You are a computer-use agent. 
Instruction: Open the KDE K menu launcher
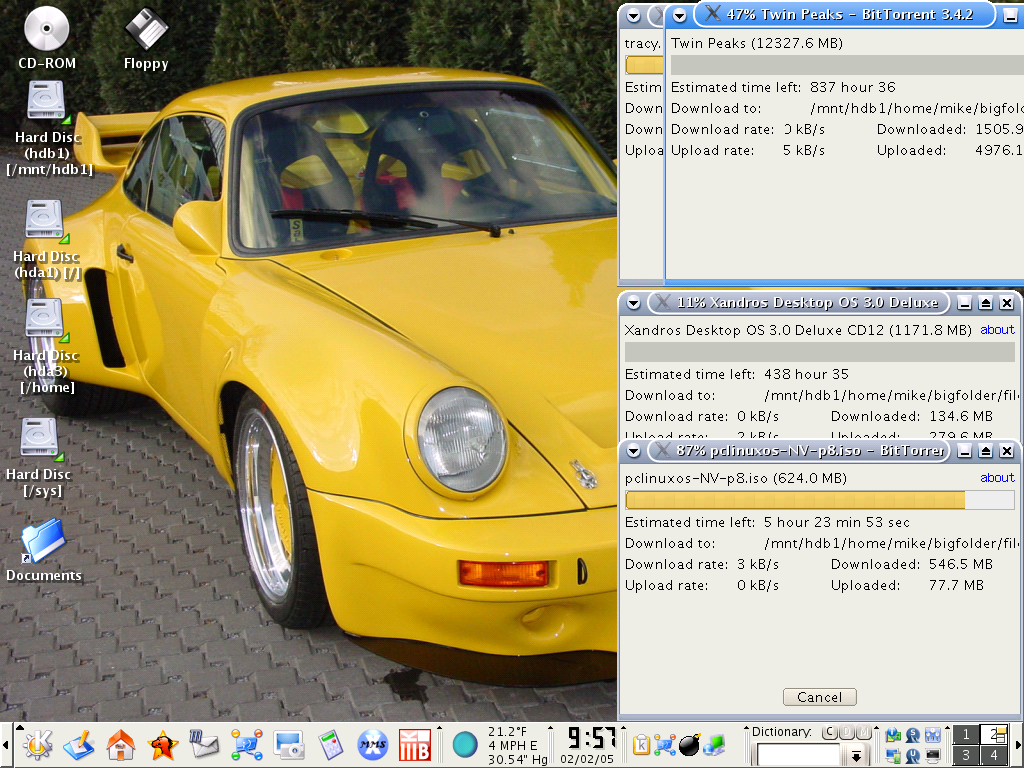pos(38,744)
